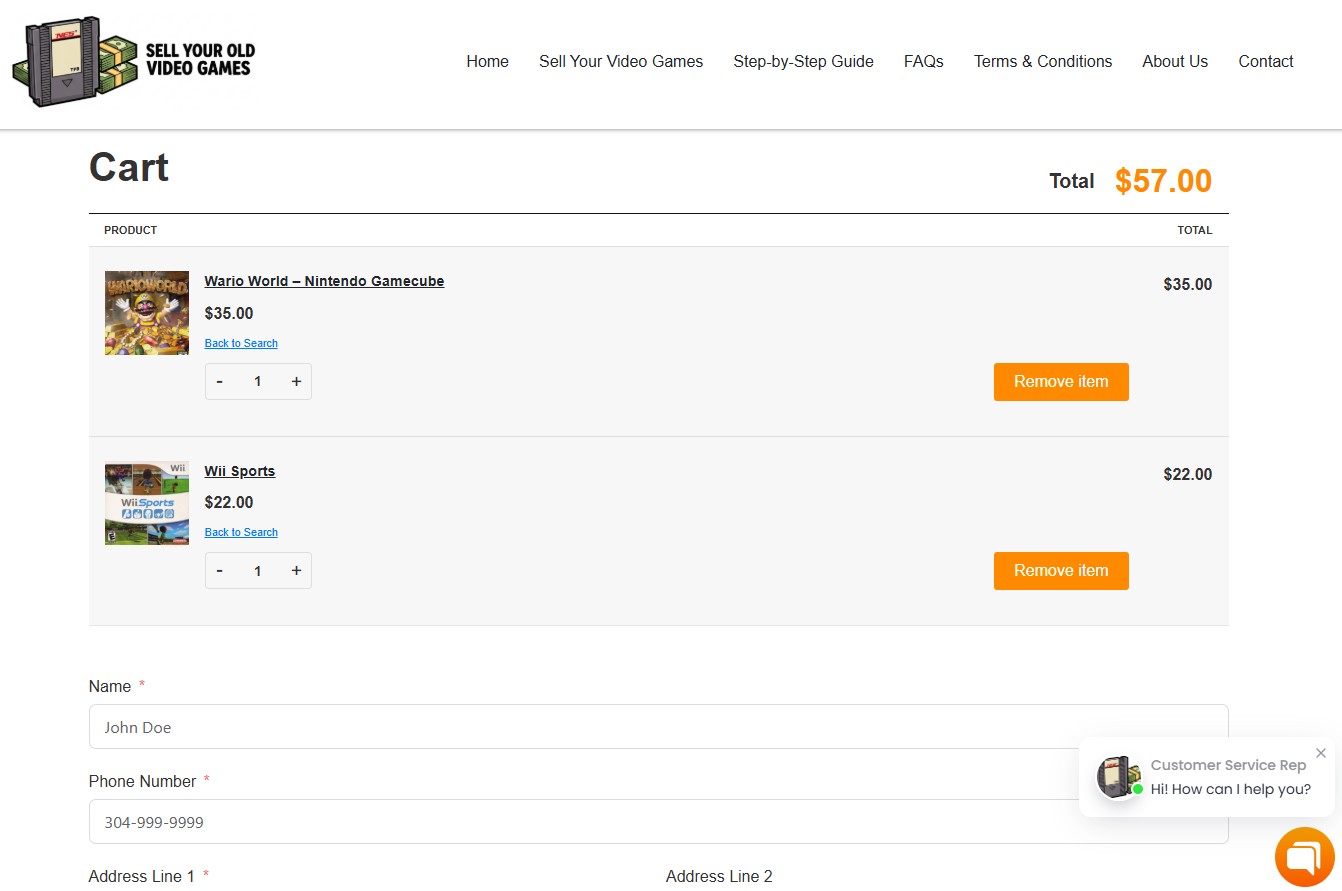Follow Back to Search link under Wario World
The image size is (1342, 891).
click(x=241, y=343)
